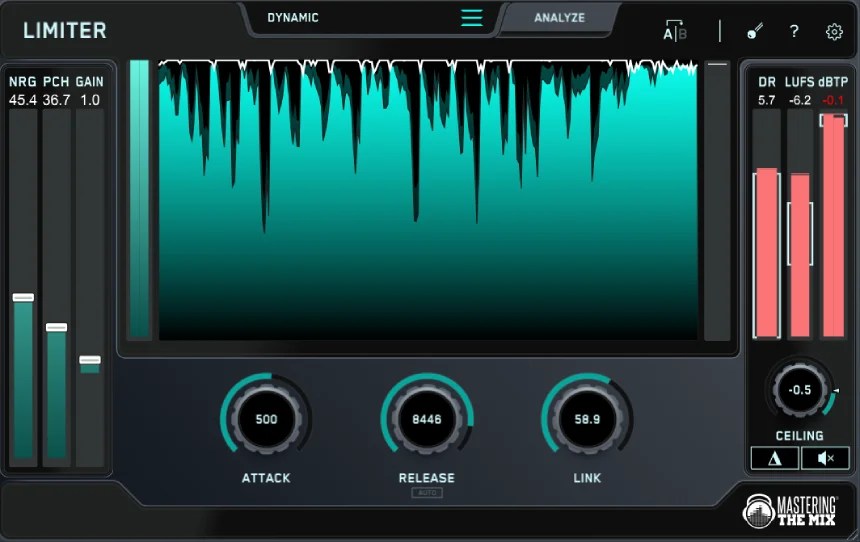The height and width of the screenshot is (542, 860).
Task: Click the ANALYZE tab
Action: (559, 18)
